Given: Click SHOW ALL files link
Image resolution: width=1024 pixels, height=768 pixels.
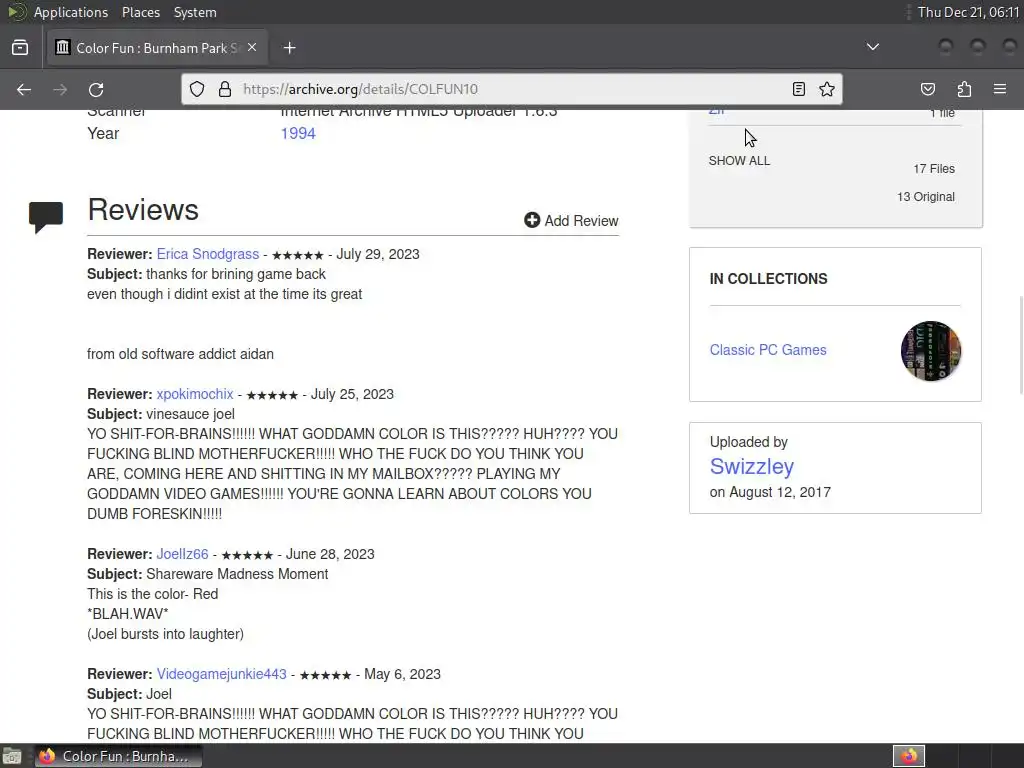Looking at the screenshot, I should pyautogui.click(x=739, y=161).
